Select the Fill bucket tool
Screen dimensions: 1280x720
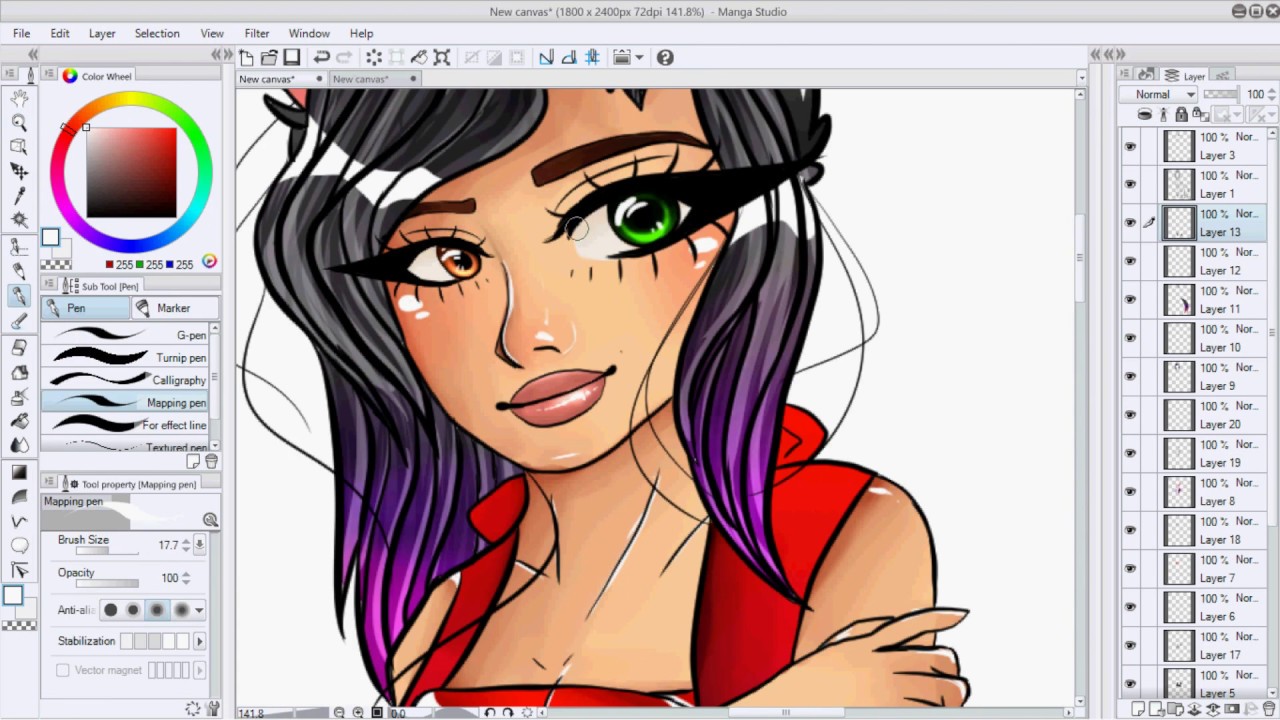(19, 422)
